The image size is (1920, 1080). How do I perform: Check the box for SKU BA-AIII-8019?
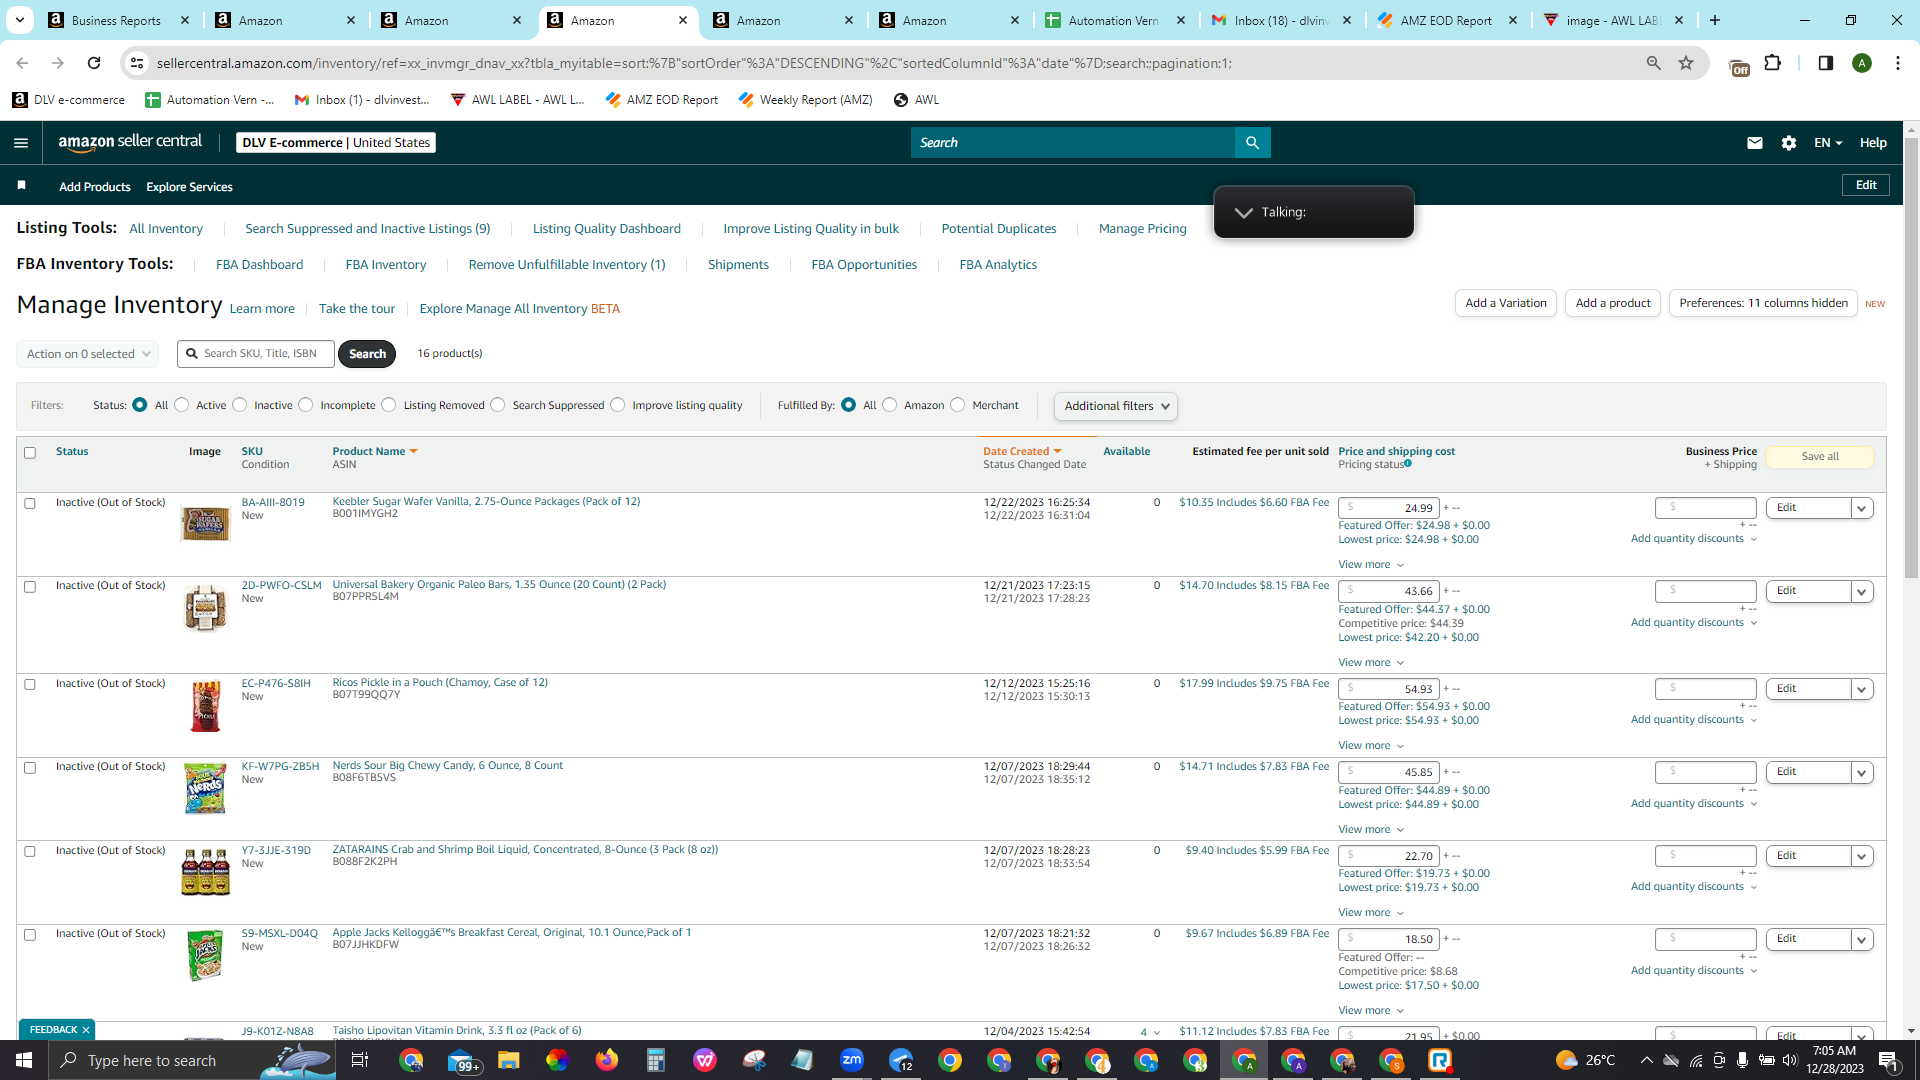click(x=30, y=504)
